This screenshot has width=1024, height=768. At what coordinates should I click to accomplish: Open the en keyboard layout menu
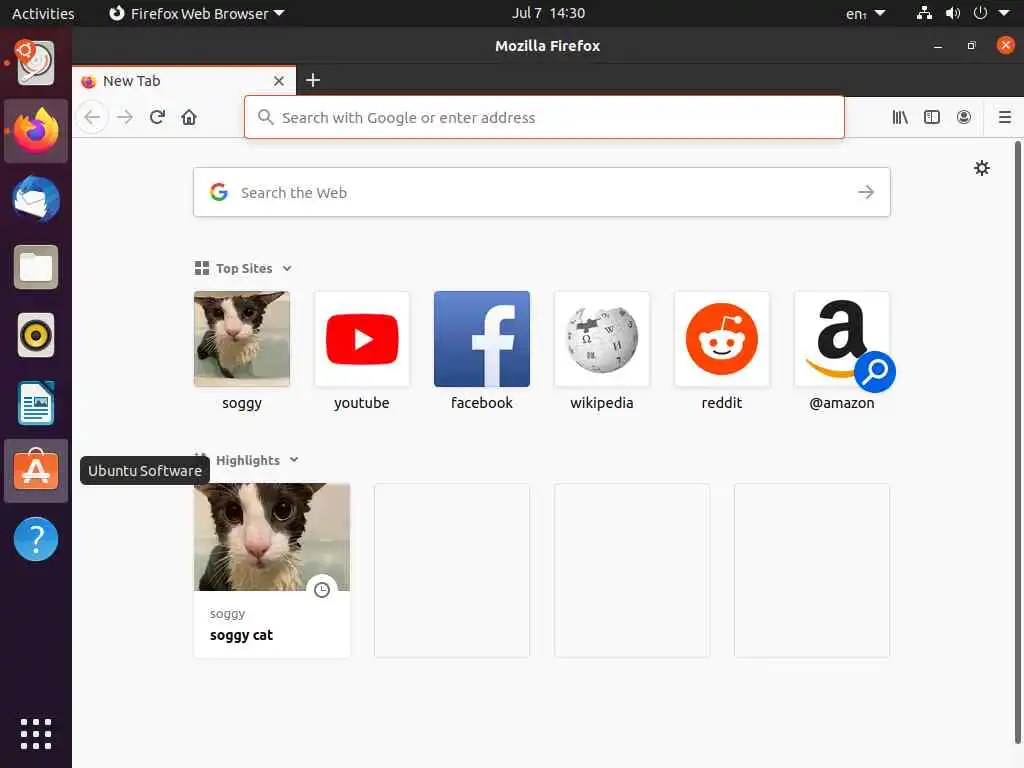pyautogui.click(x=865, y=13)
